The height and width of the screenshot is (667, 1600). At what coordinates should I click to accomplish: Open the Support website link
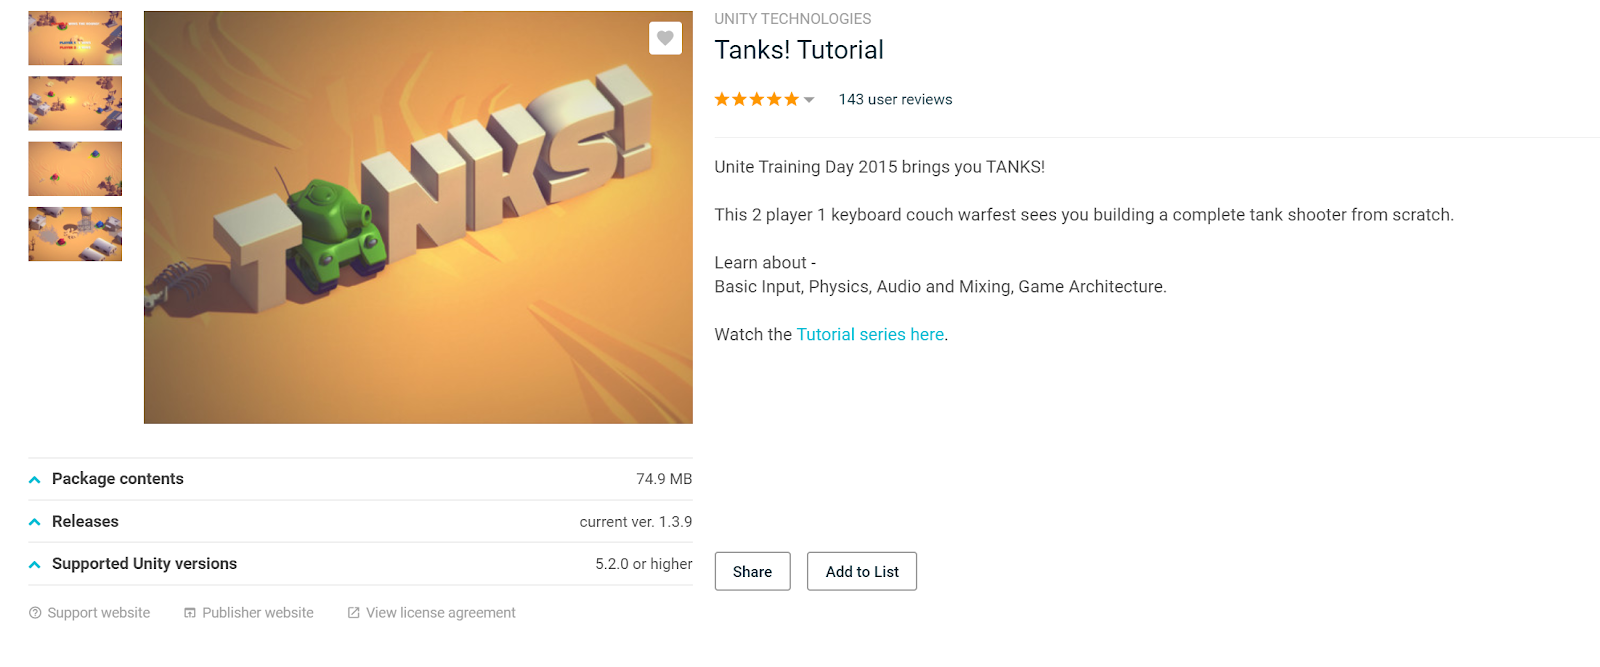(x=98, y=613)
